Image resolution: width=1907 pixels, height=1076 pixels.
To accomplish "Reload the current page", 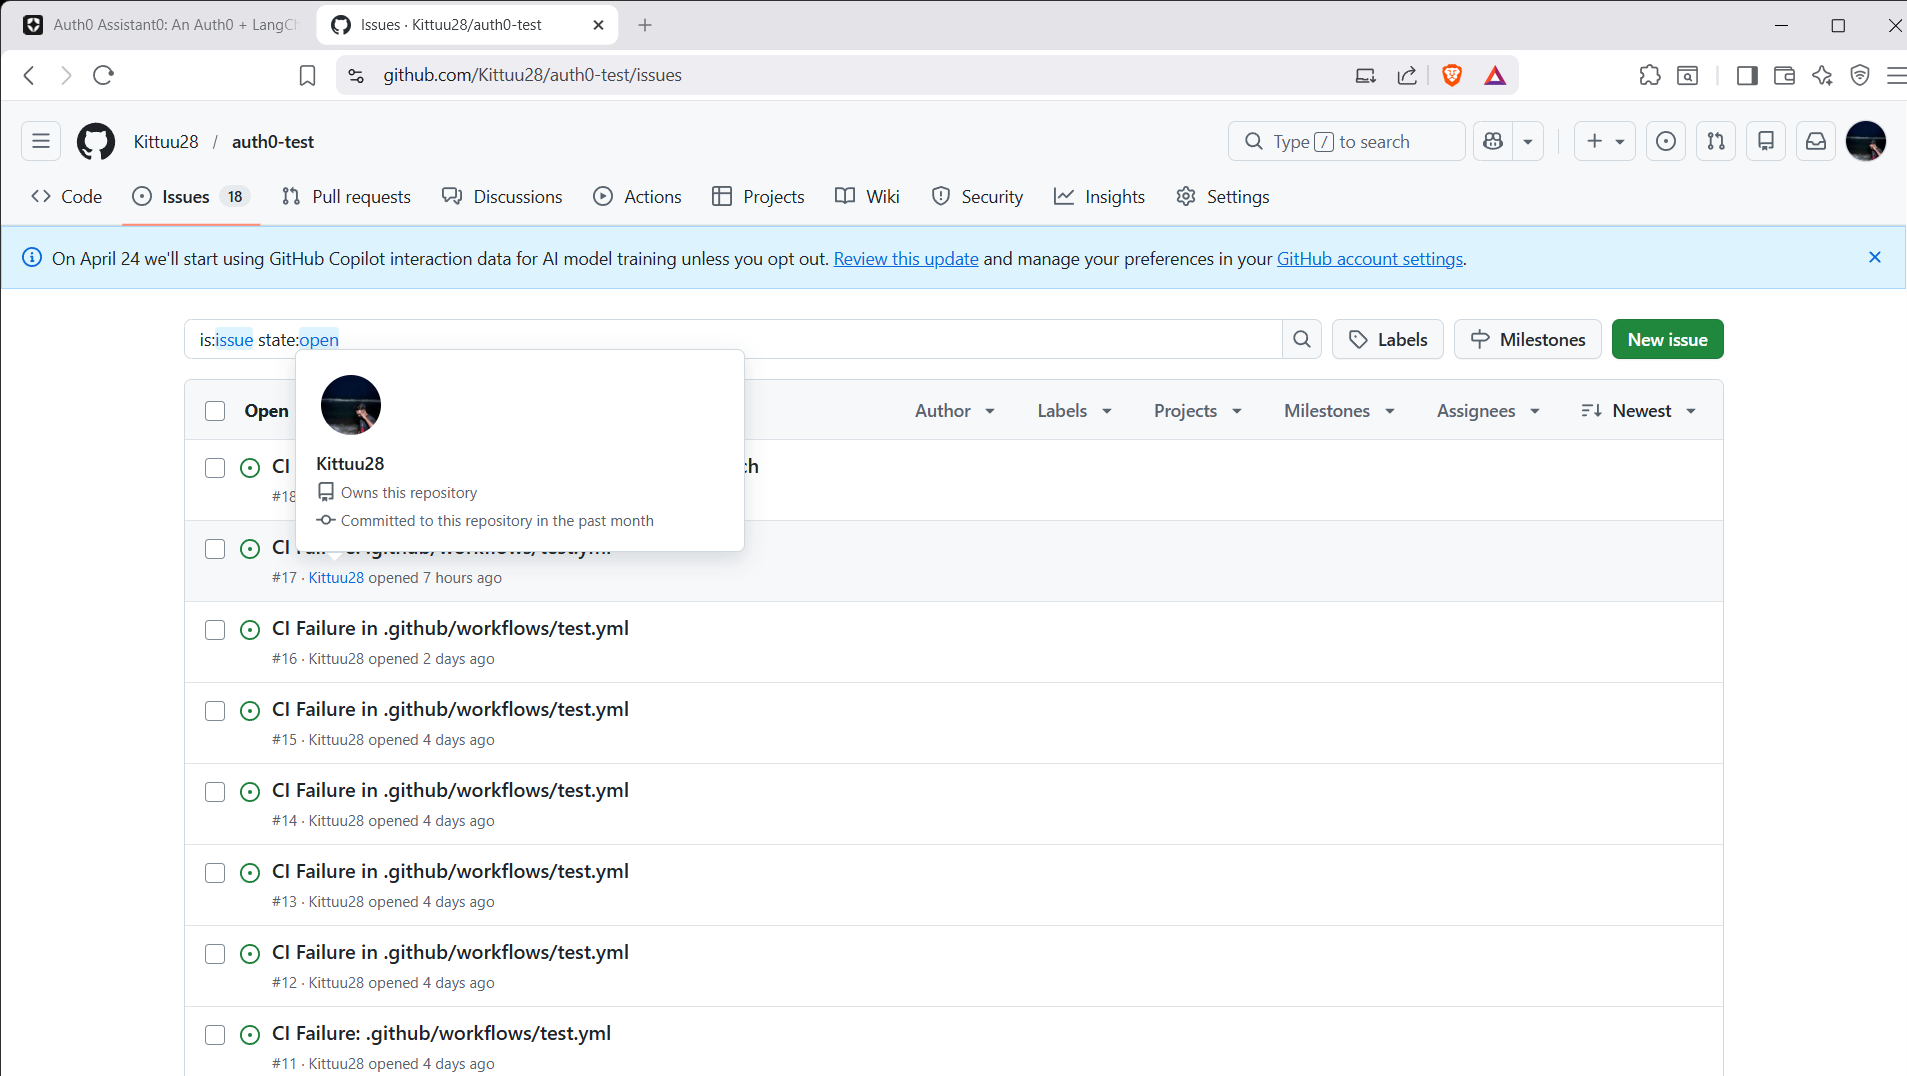I will [x=103, y=75].
